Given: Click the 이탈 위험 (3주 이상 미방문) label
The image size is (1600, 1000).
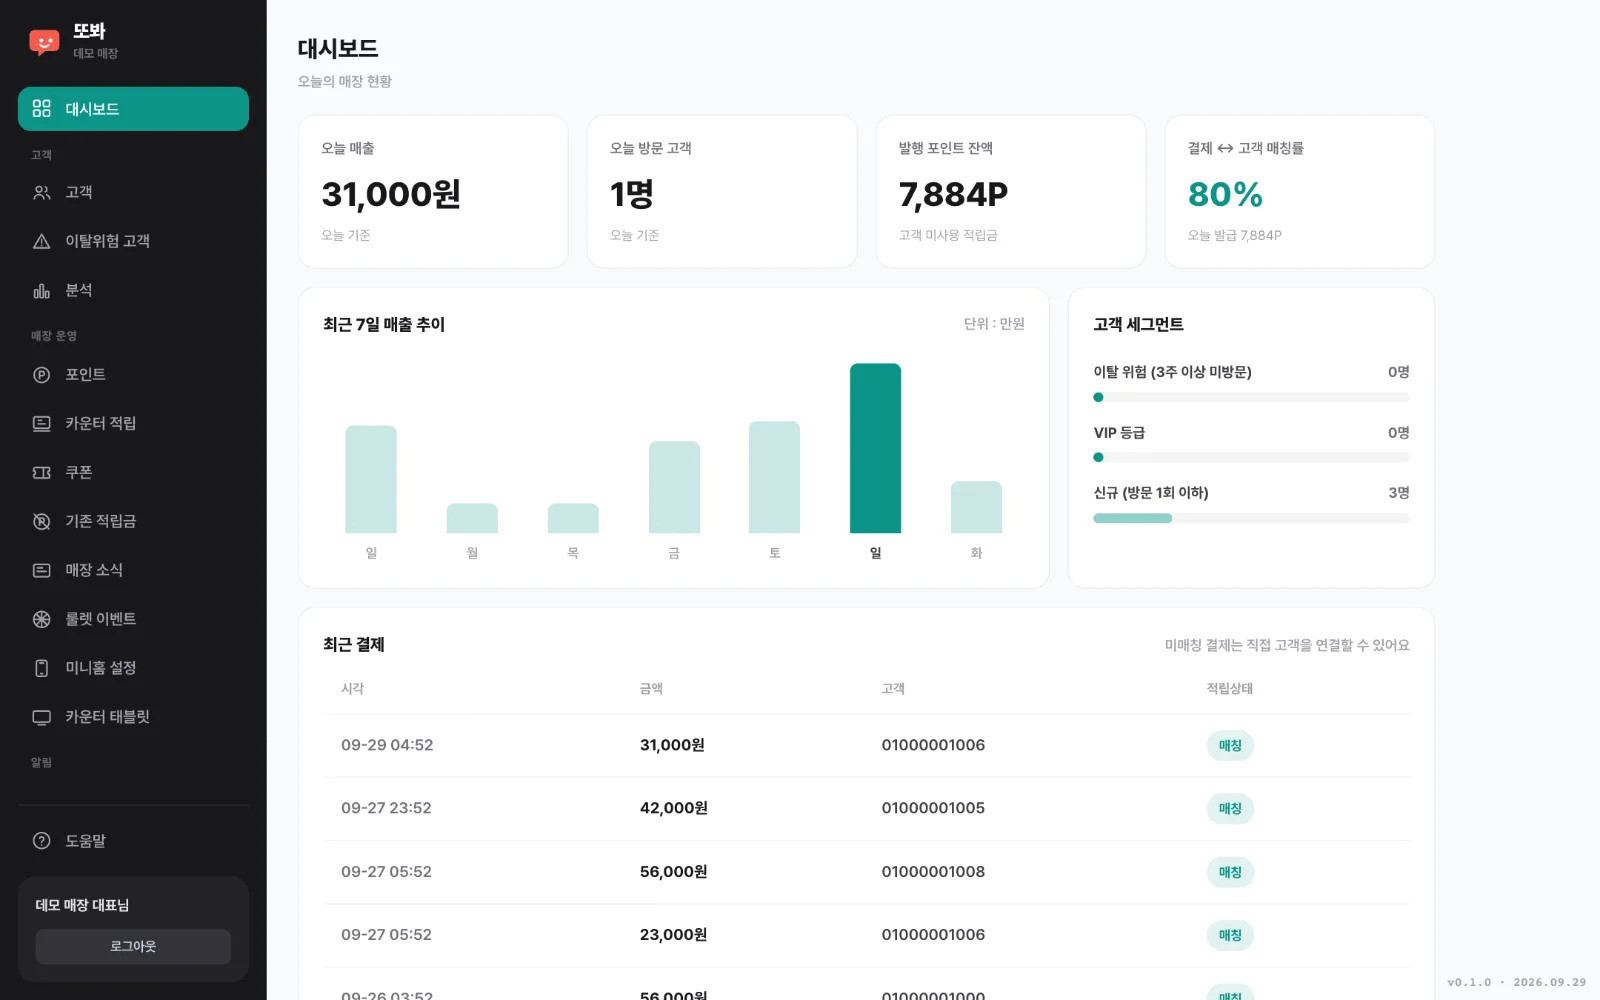Looking at the screenshot, I should pos(1172,372).
